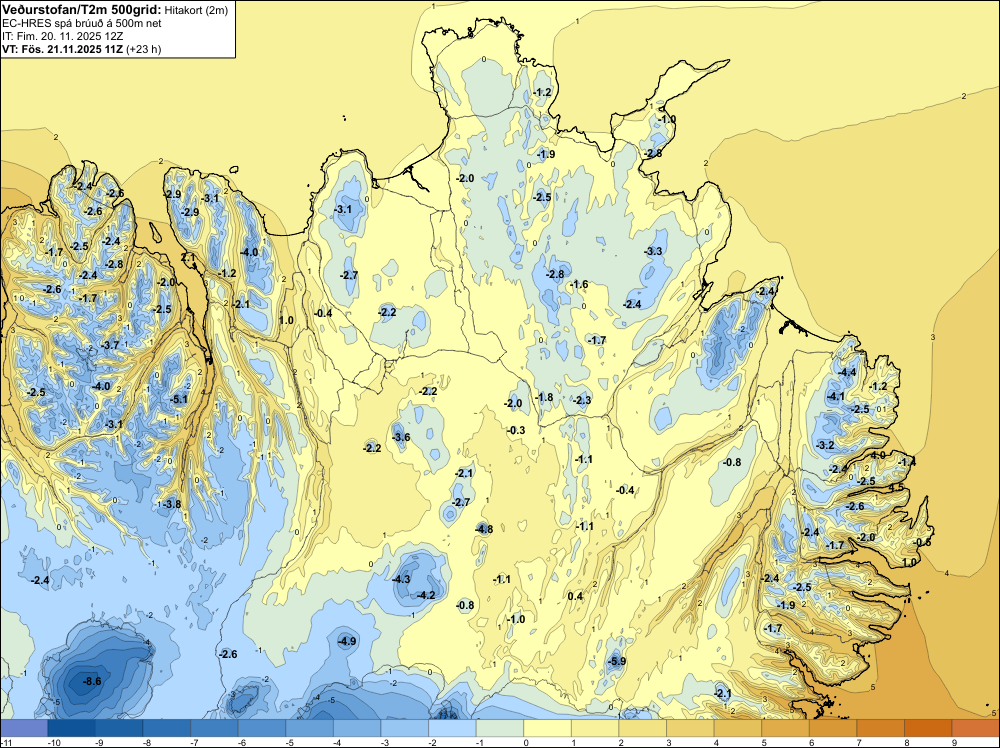The width and height of the screenshot is (1000, 748).
Task: Click the 4.5 temperature label
Action: tap(897, 487)
